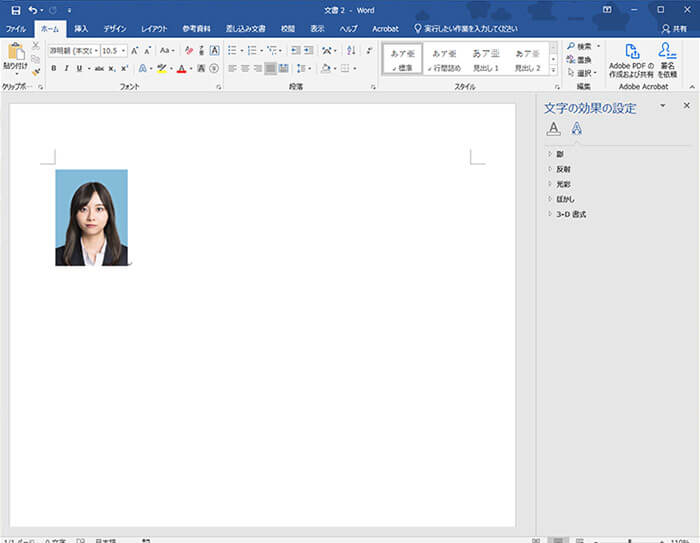700x543 pixels.
Task: Select the portrait photo in the document
Action: (92, 217)
